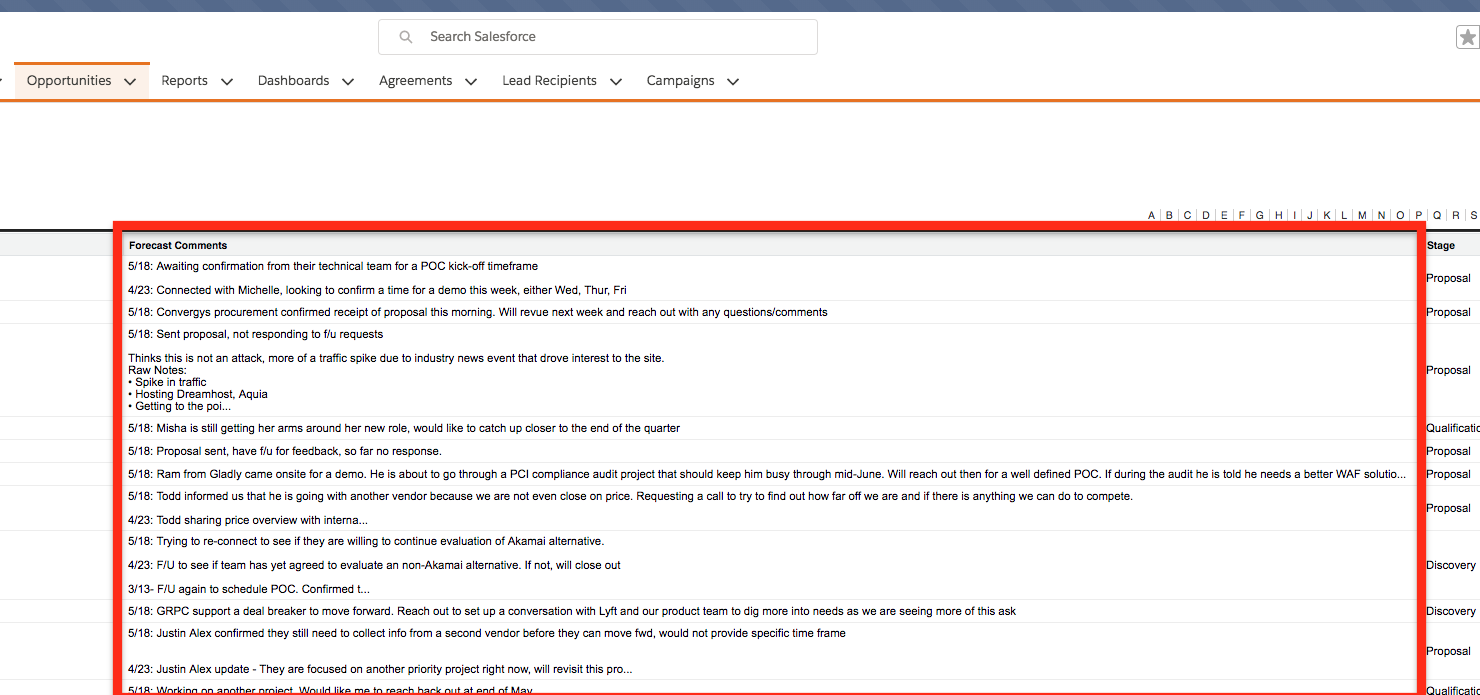Filter list by letter A
The height and width of the screenshot is (695, 1480).
click(1152, 216)
